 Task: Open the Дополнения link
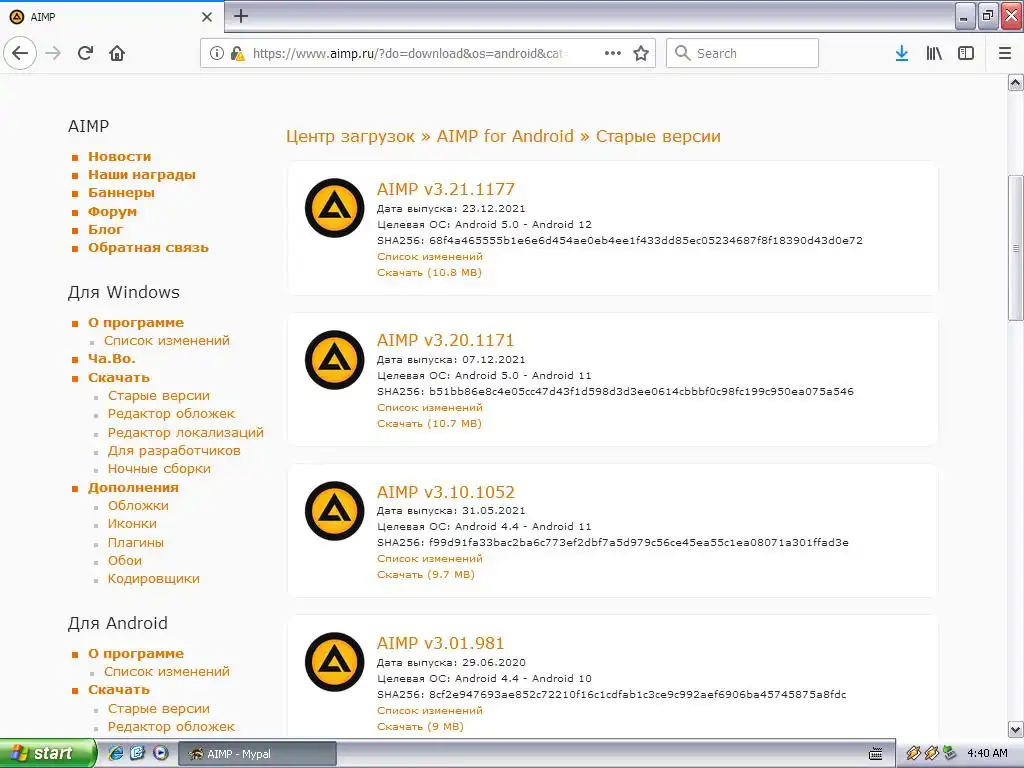(133, 487)
